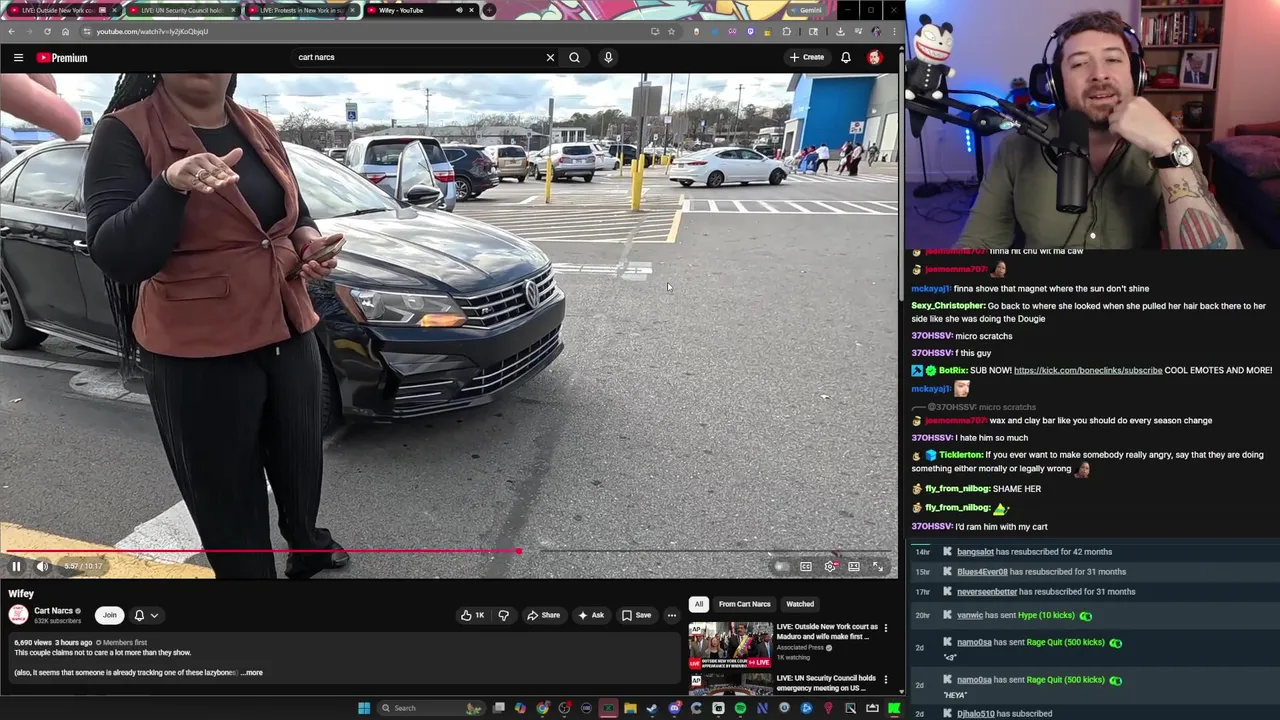The height and width of the screenshot is (720, 1280).
Task: Reload the current page
Action: 47,31
